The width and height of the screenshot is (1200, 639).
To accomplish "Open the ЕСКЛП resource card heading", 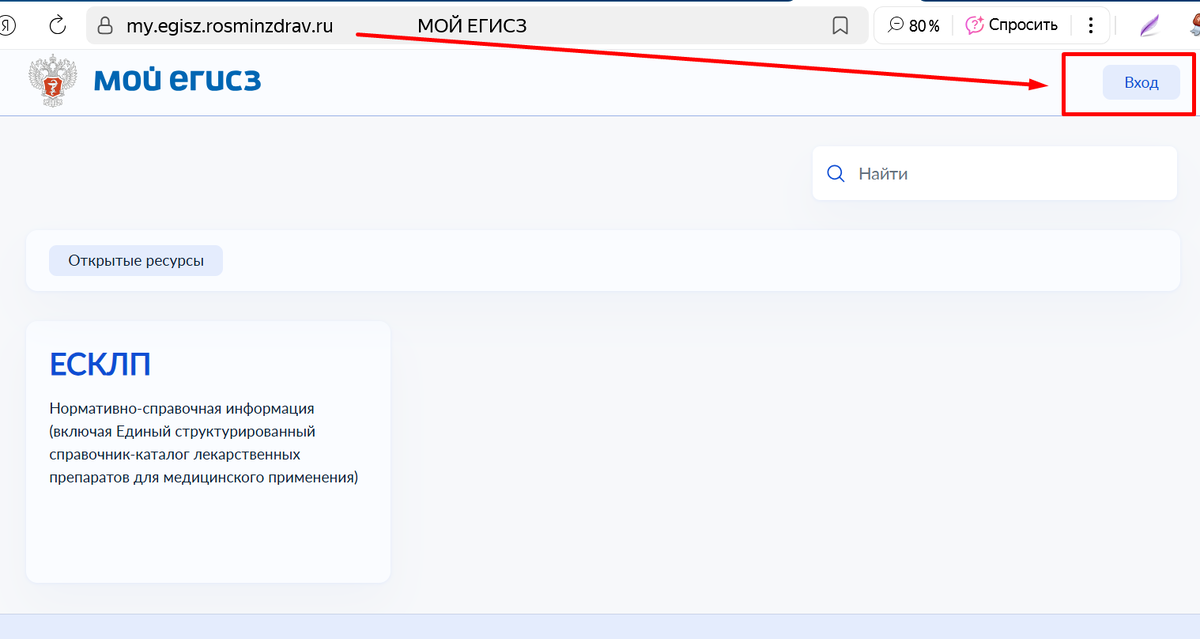I will (x=100, y=365).
